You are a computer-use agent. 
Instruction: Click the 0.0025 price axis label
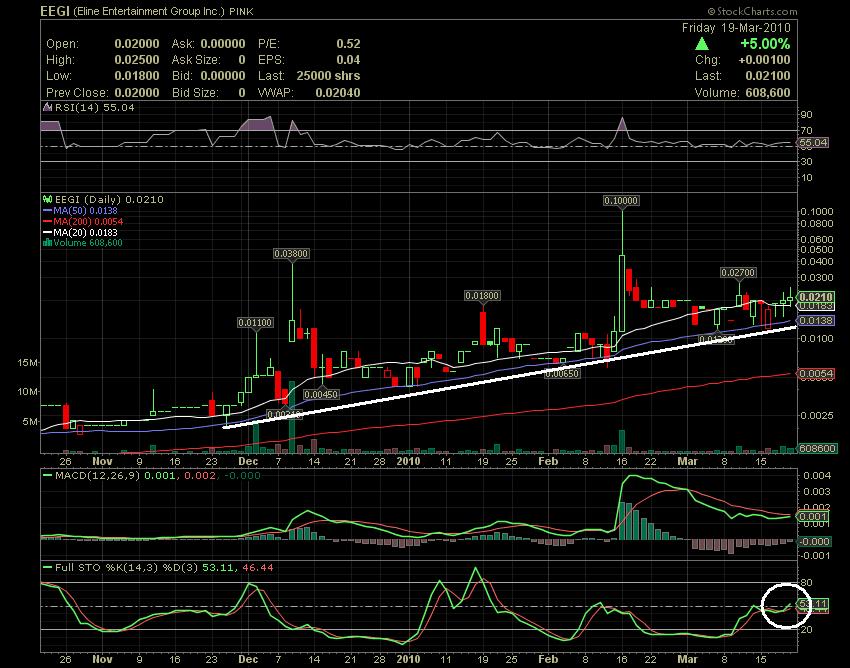818,415
